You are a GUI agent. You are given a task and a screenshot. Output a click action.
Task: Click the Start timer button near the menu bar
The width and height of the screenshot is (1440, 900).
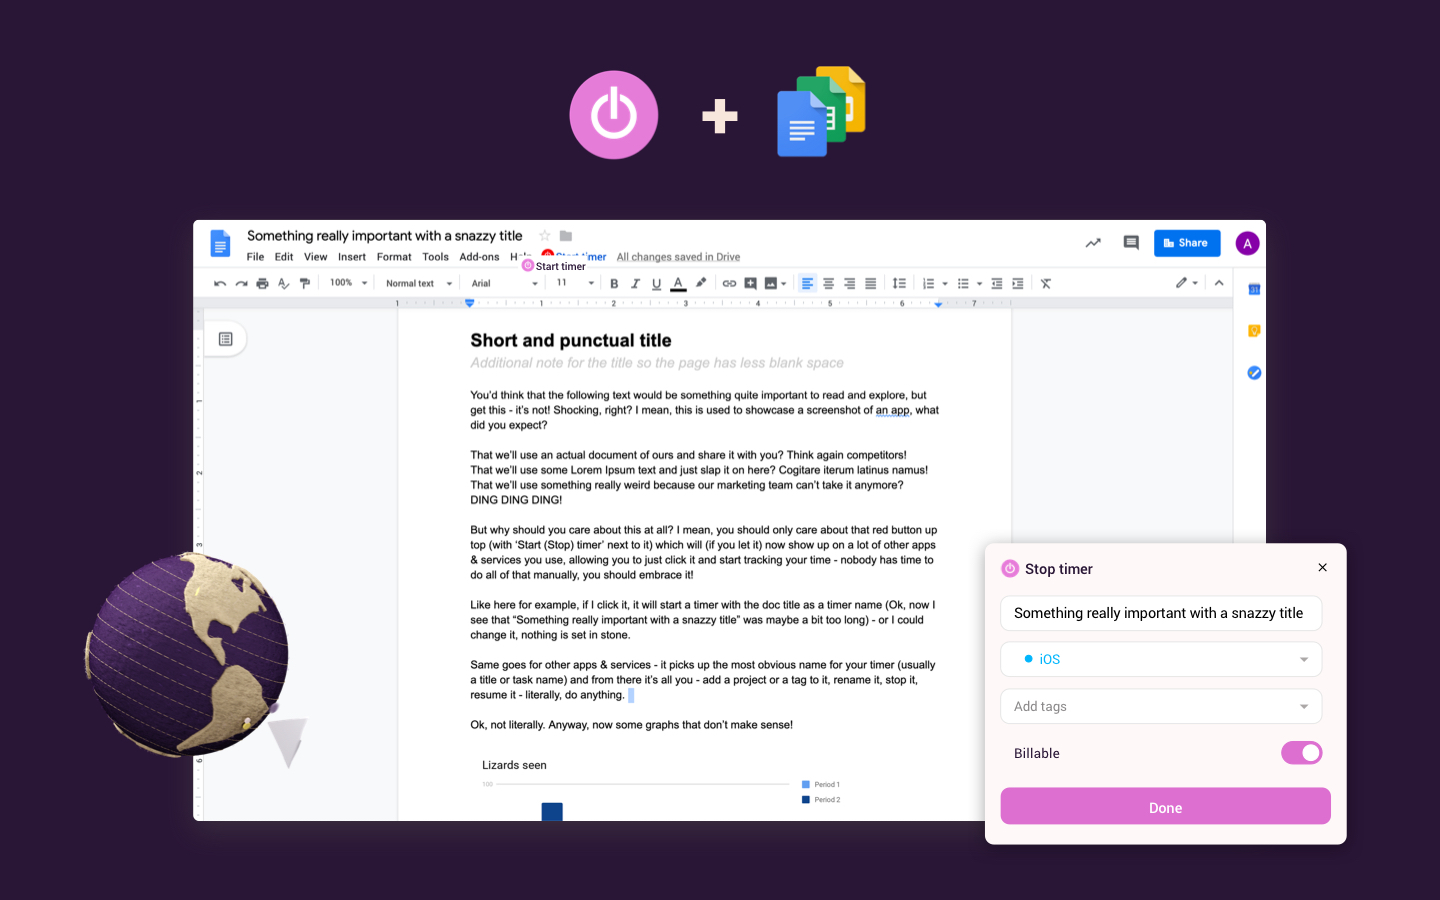[x=554, y=266]
